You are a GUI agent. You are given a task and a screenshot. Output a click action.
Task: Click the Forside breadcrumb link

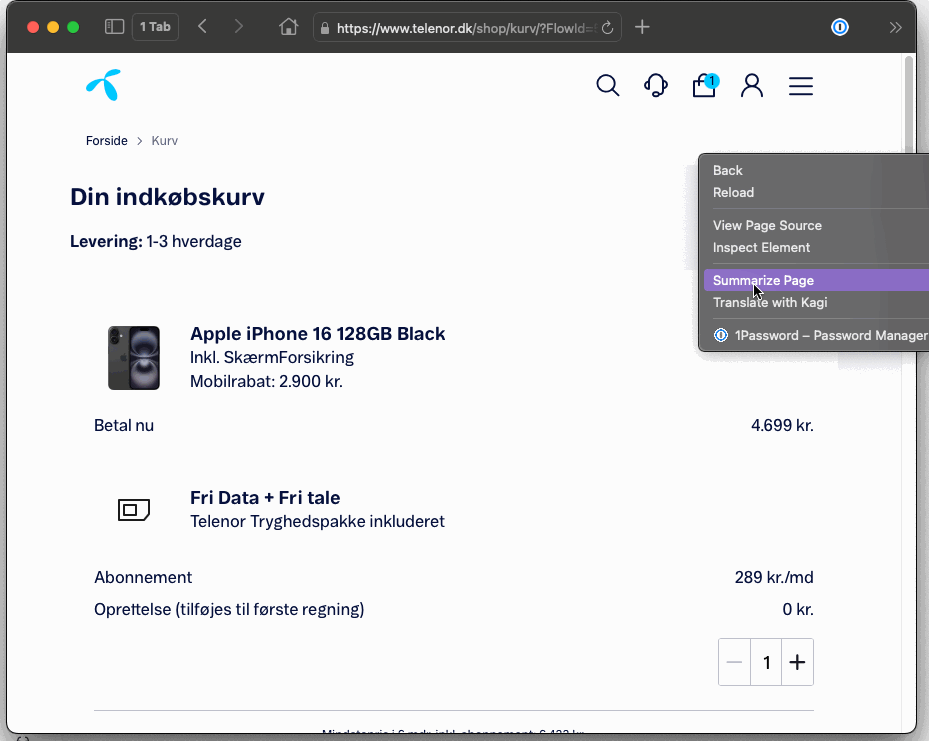pyautogui.click(x=107, y=141)
